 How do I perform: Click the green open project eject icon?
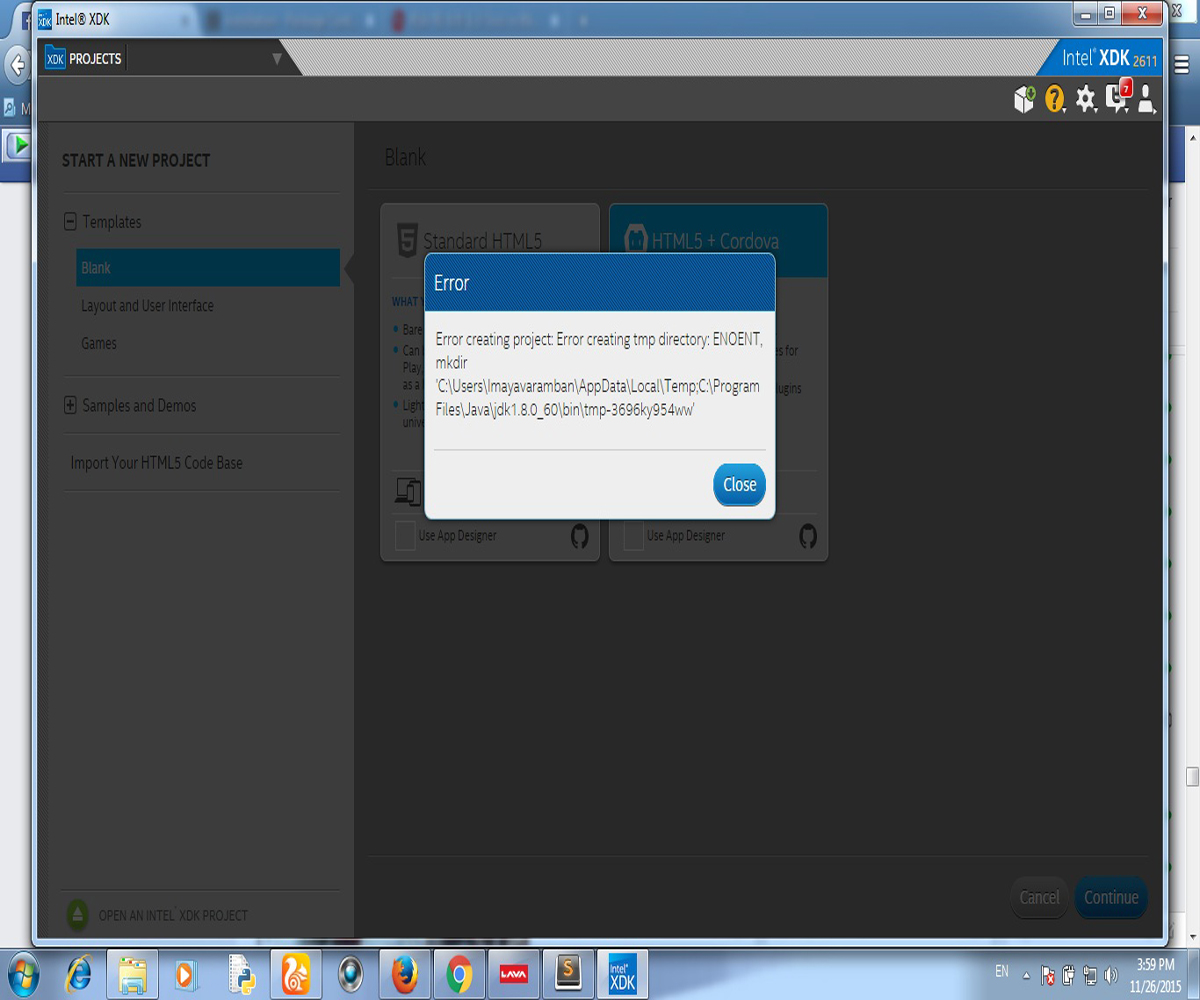(x=78, y=914)
